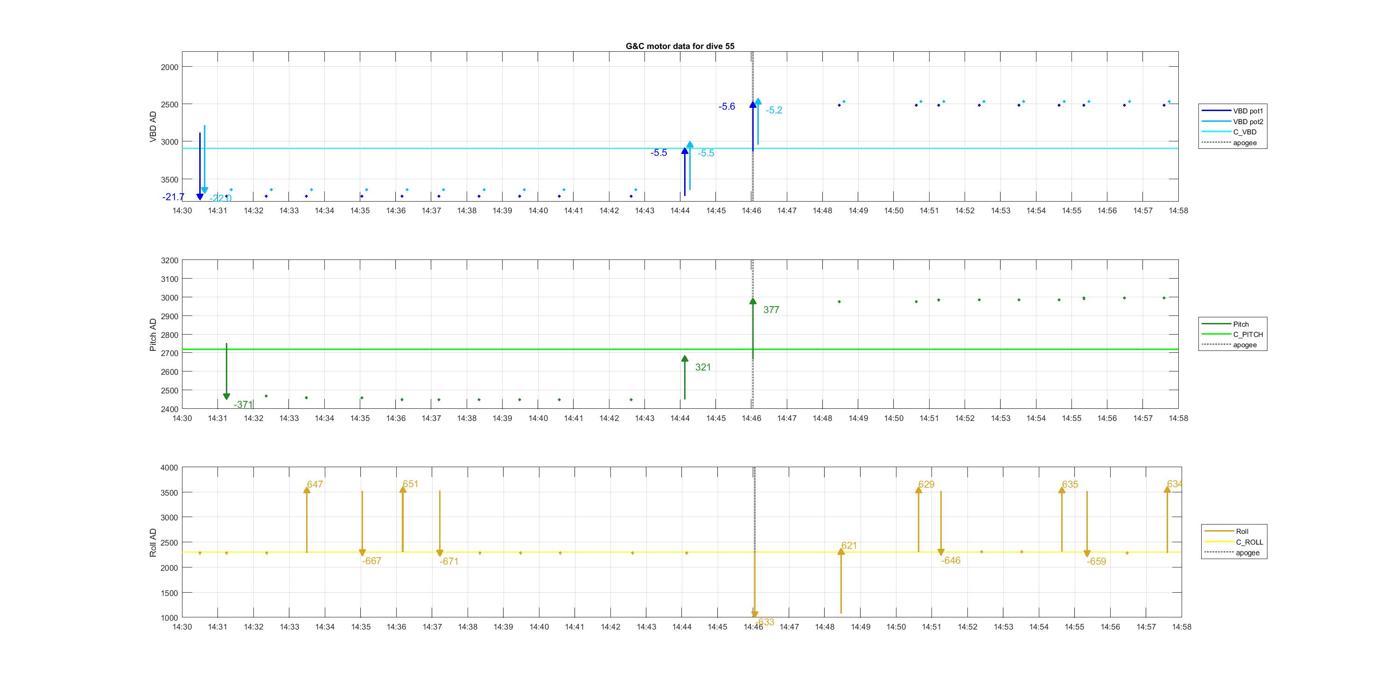
Task: Click the "321" pitch data label
Action: coord(703,367)
